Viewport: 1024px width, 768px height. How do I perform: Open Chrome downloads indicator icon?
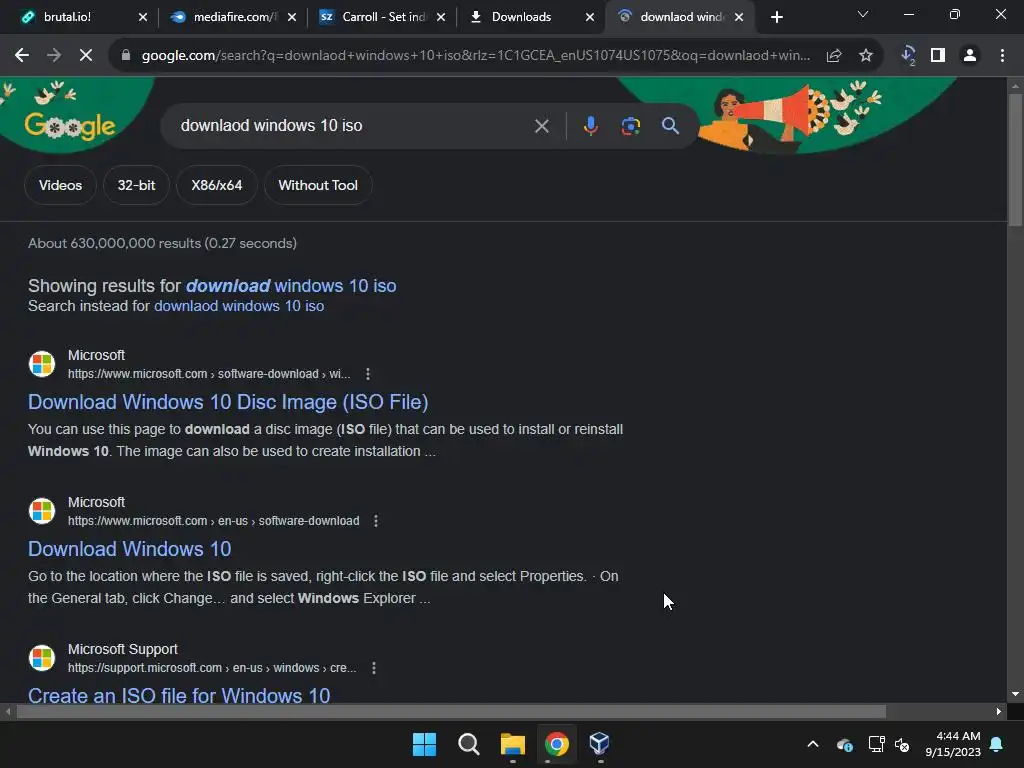[908, 56]
